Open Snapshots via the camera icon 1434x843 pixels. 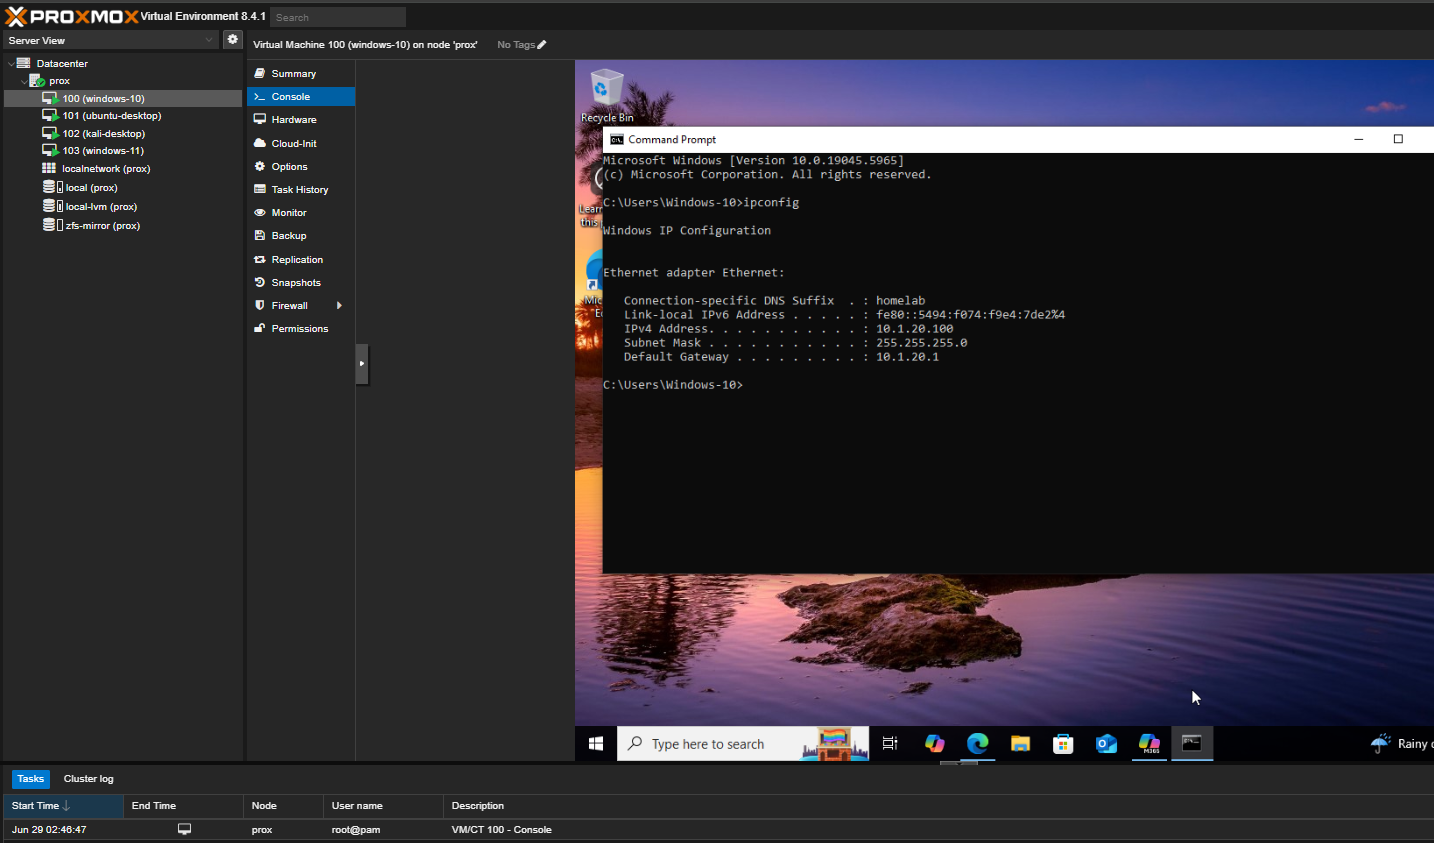click(261, 282)
